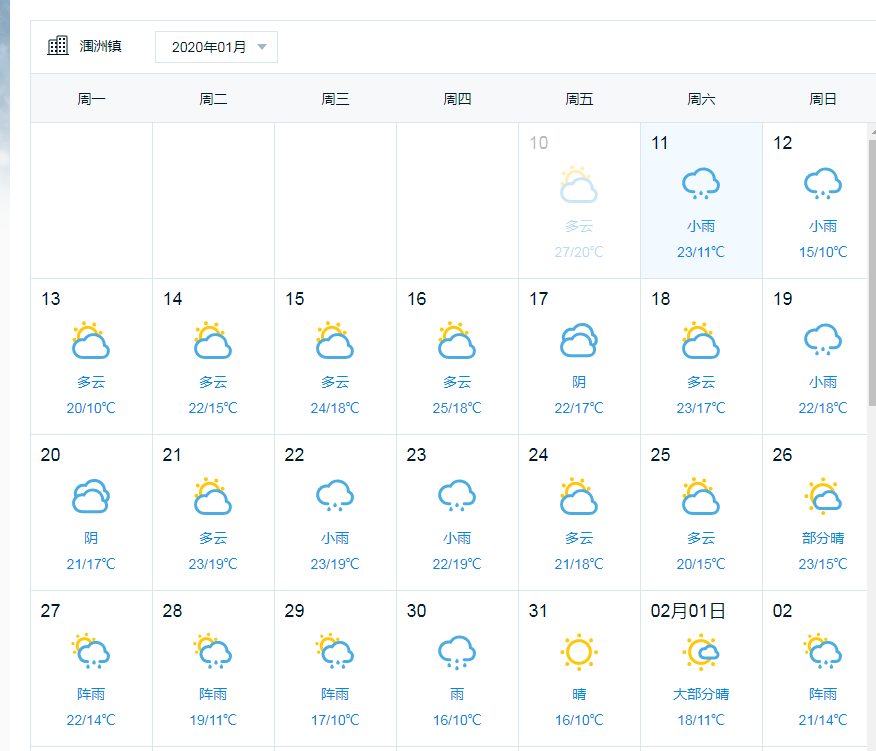The height and width of the screenshot is (751, 876).
Task: Select the 周日 column header
Action: [823, 99]
